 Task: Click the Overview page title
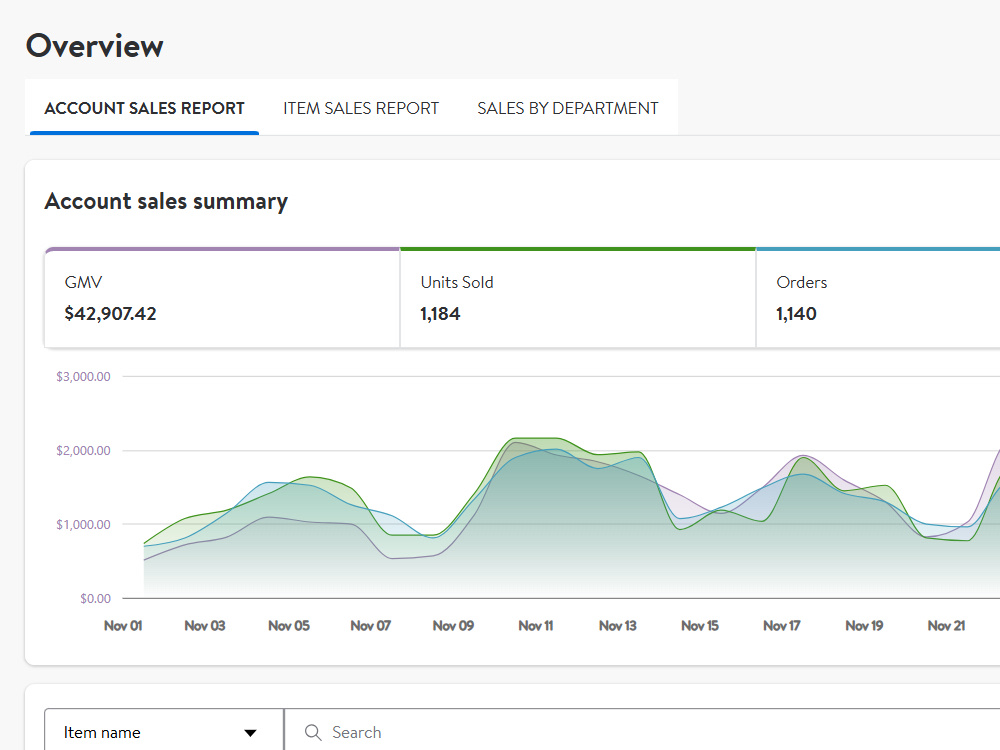(94, 46)
